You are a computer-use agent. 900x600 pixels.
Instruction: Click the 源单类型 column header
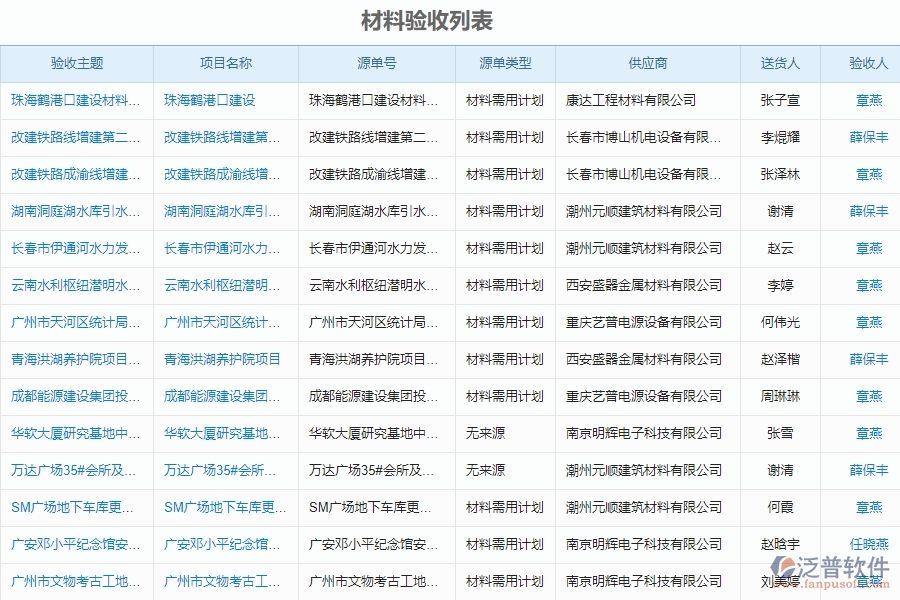(506, 63)
